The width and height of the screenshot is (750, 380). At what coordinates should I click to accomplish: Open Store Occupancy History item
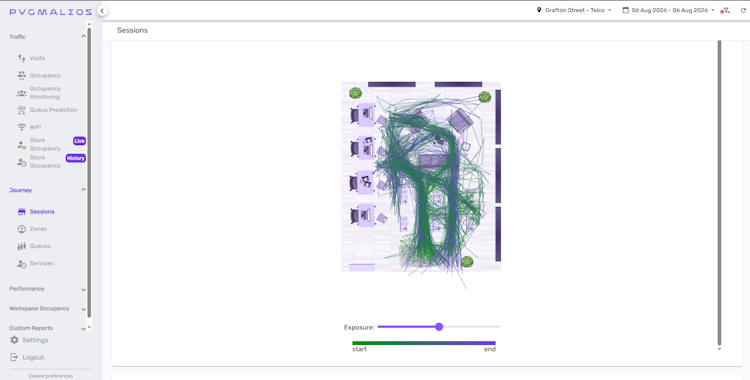click(51, 162)
